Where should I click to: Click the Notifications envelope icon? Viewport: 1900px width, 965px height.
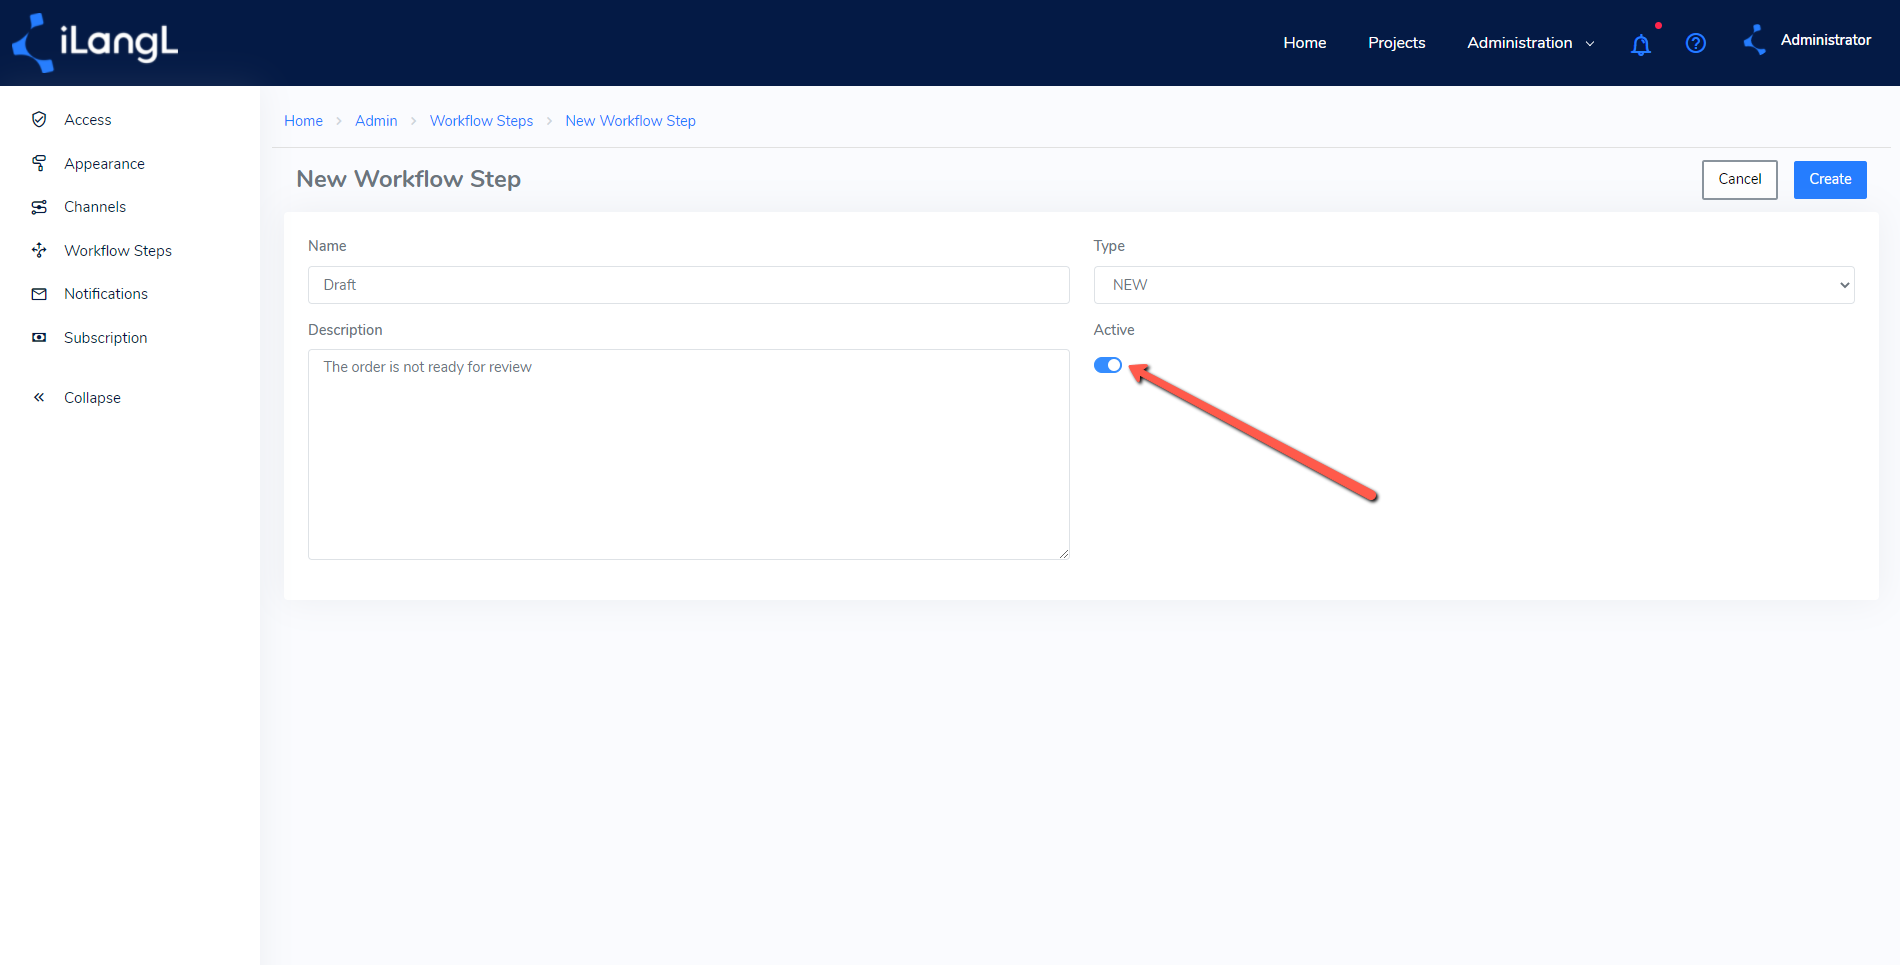pyautogui.click(x=39, y=294)
